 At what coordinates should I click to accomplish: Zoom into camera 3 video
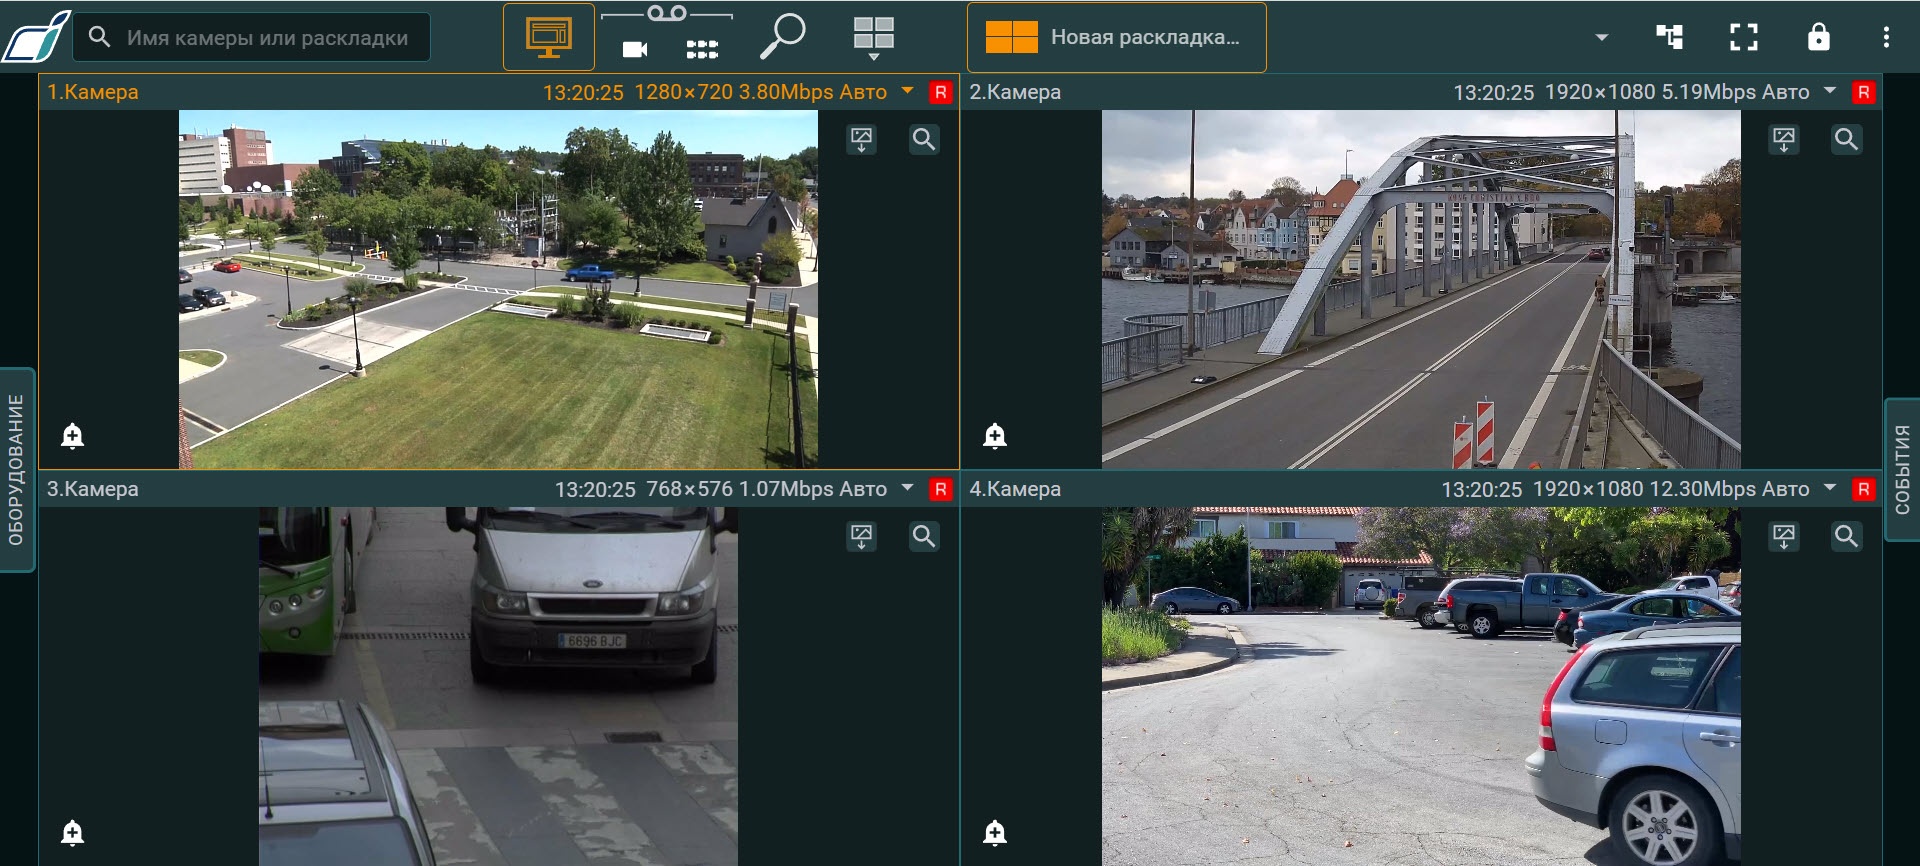click(923, 536)
